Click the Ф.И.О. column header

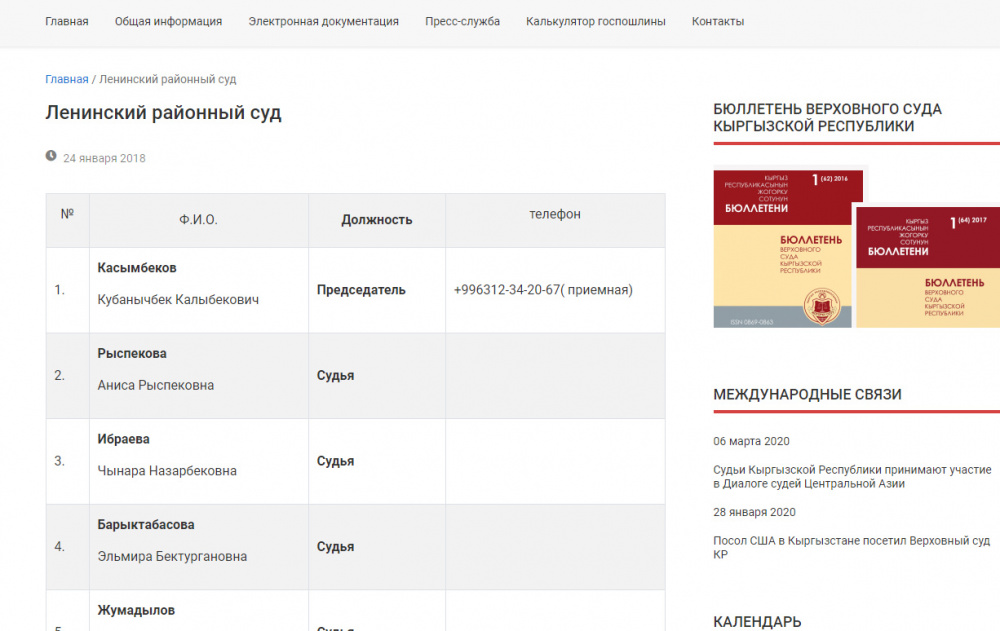[x=198, y=220]
